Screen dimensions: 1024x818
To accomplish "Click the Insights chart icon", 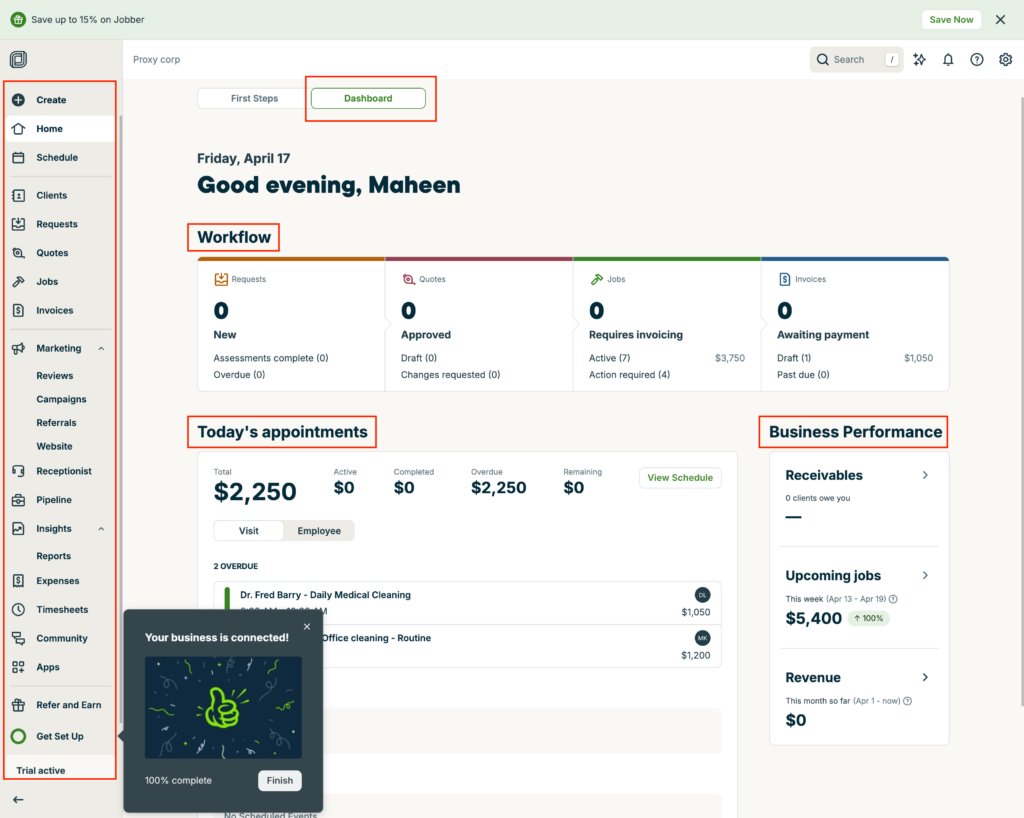I will click(18, 528).
